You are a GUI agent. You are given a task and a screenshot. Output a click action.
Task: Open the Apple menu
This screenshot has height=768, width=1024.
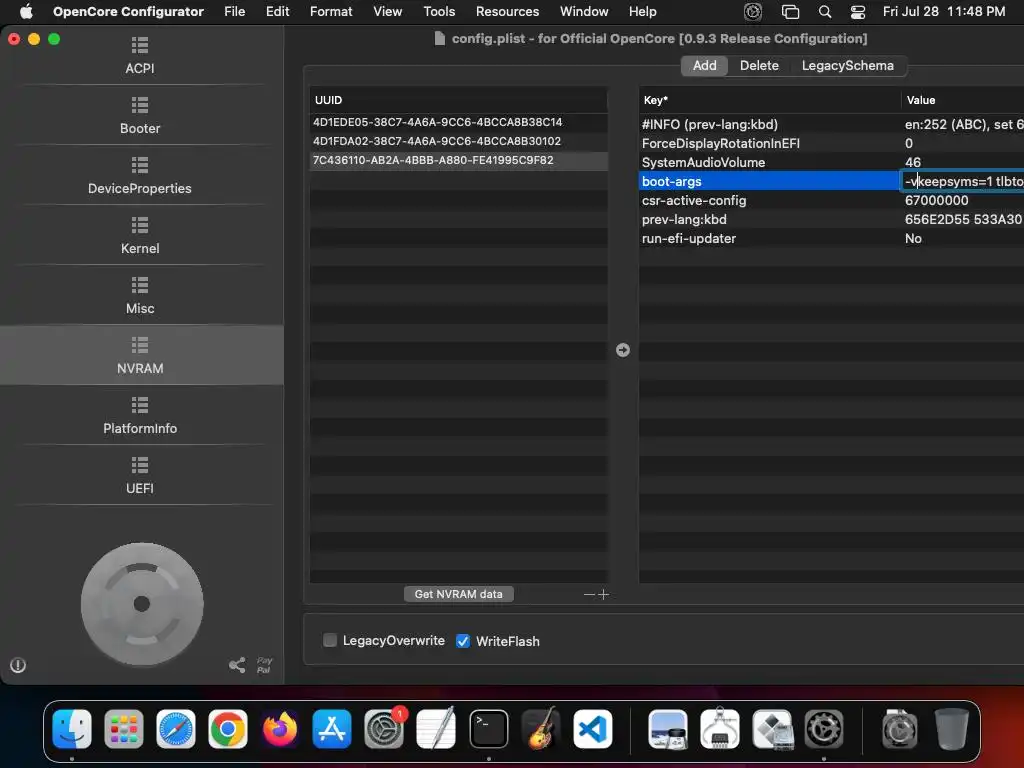pos(26,12)
